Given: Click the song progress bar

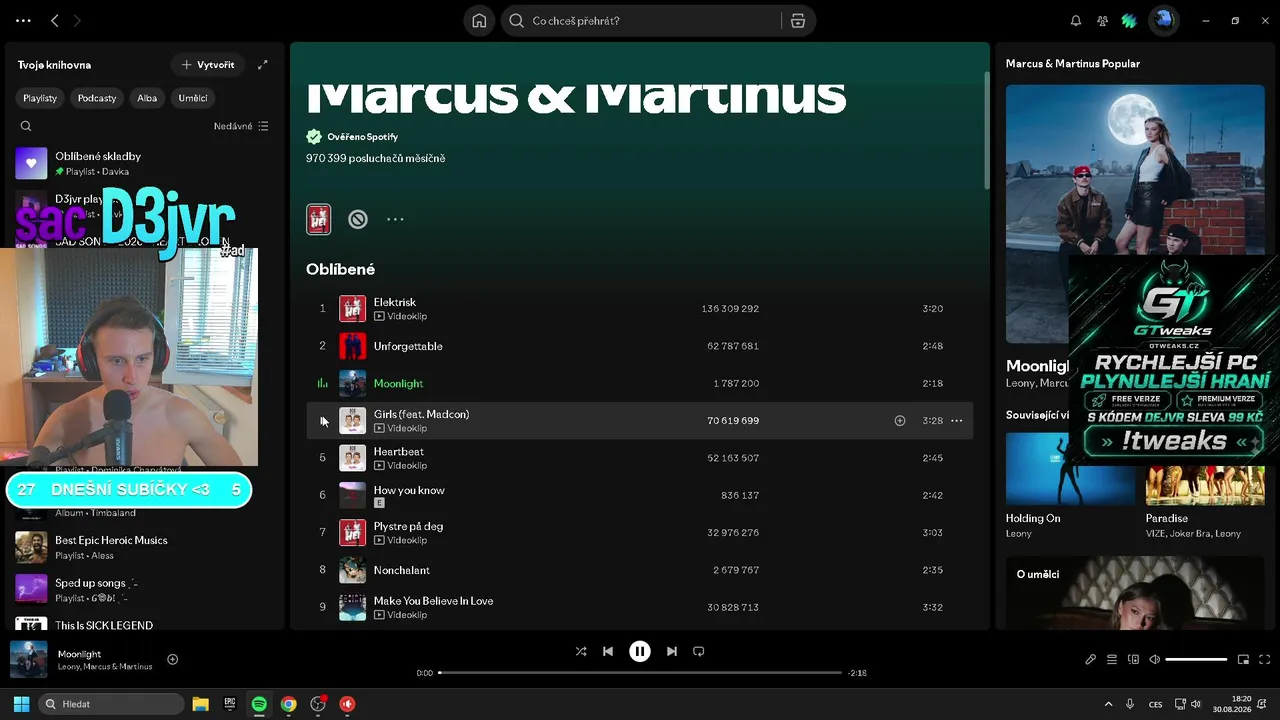Looking at the screenshot, I should [640, 673].
